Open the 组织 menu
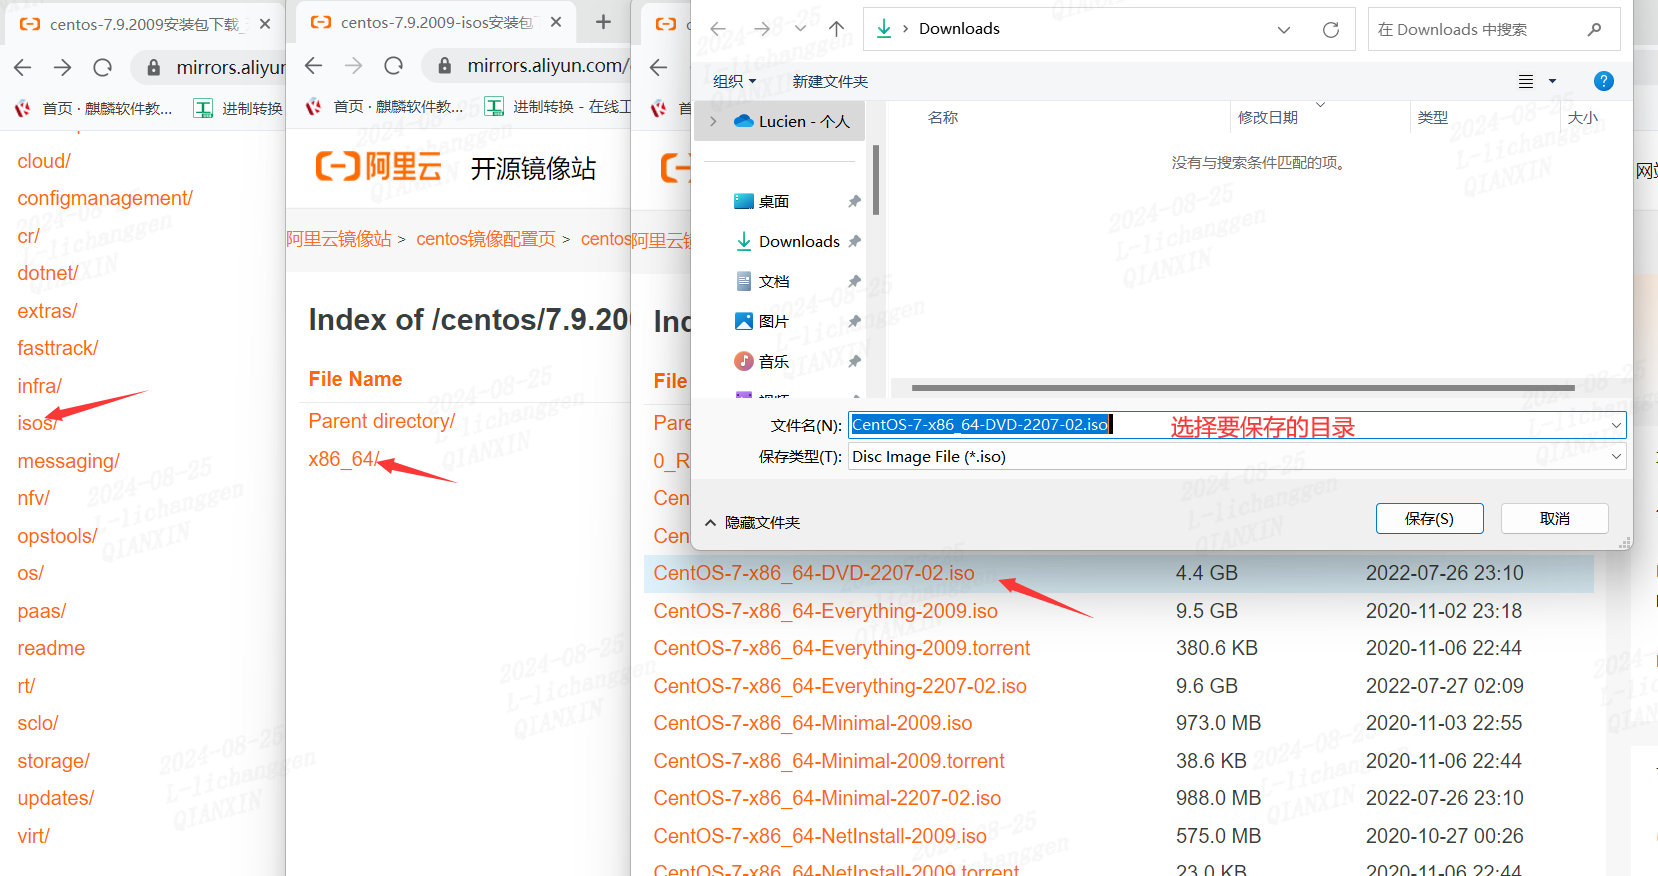 (734, 81)
